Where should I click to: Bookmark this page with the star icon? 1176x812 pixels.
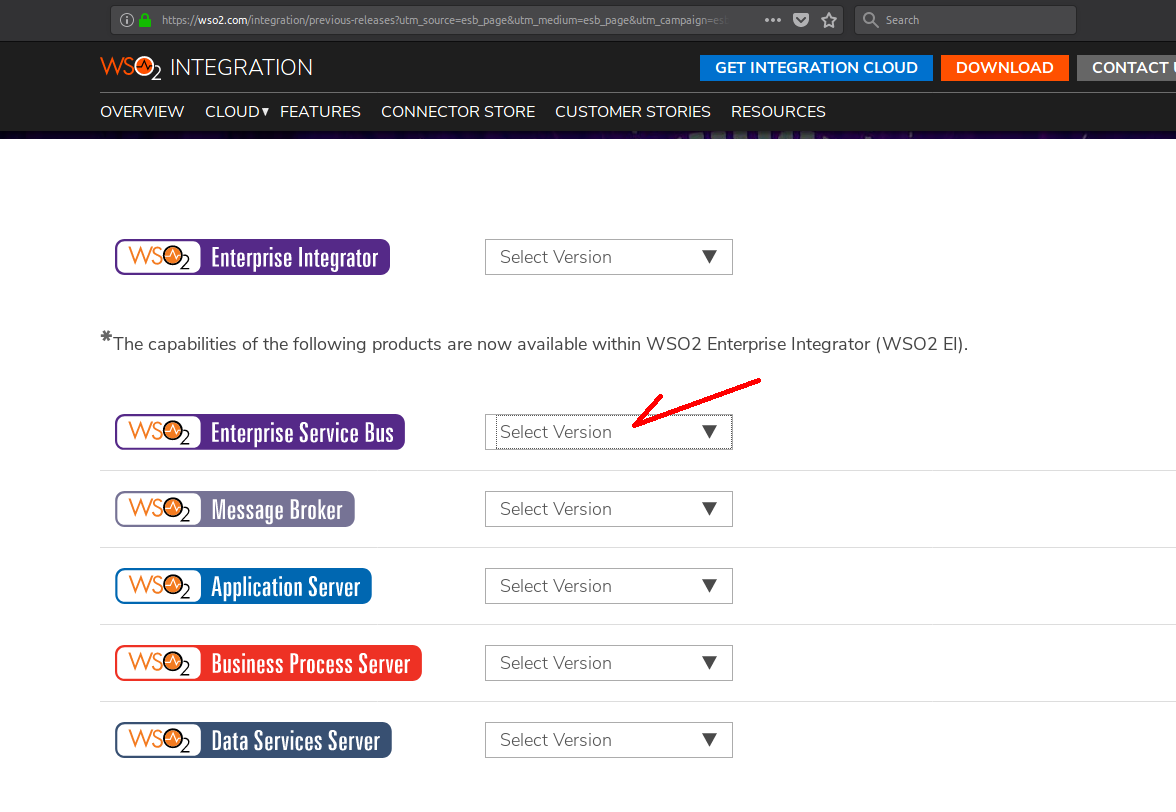[x=828, y=20]
